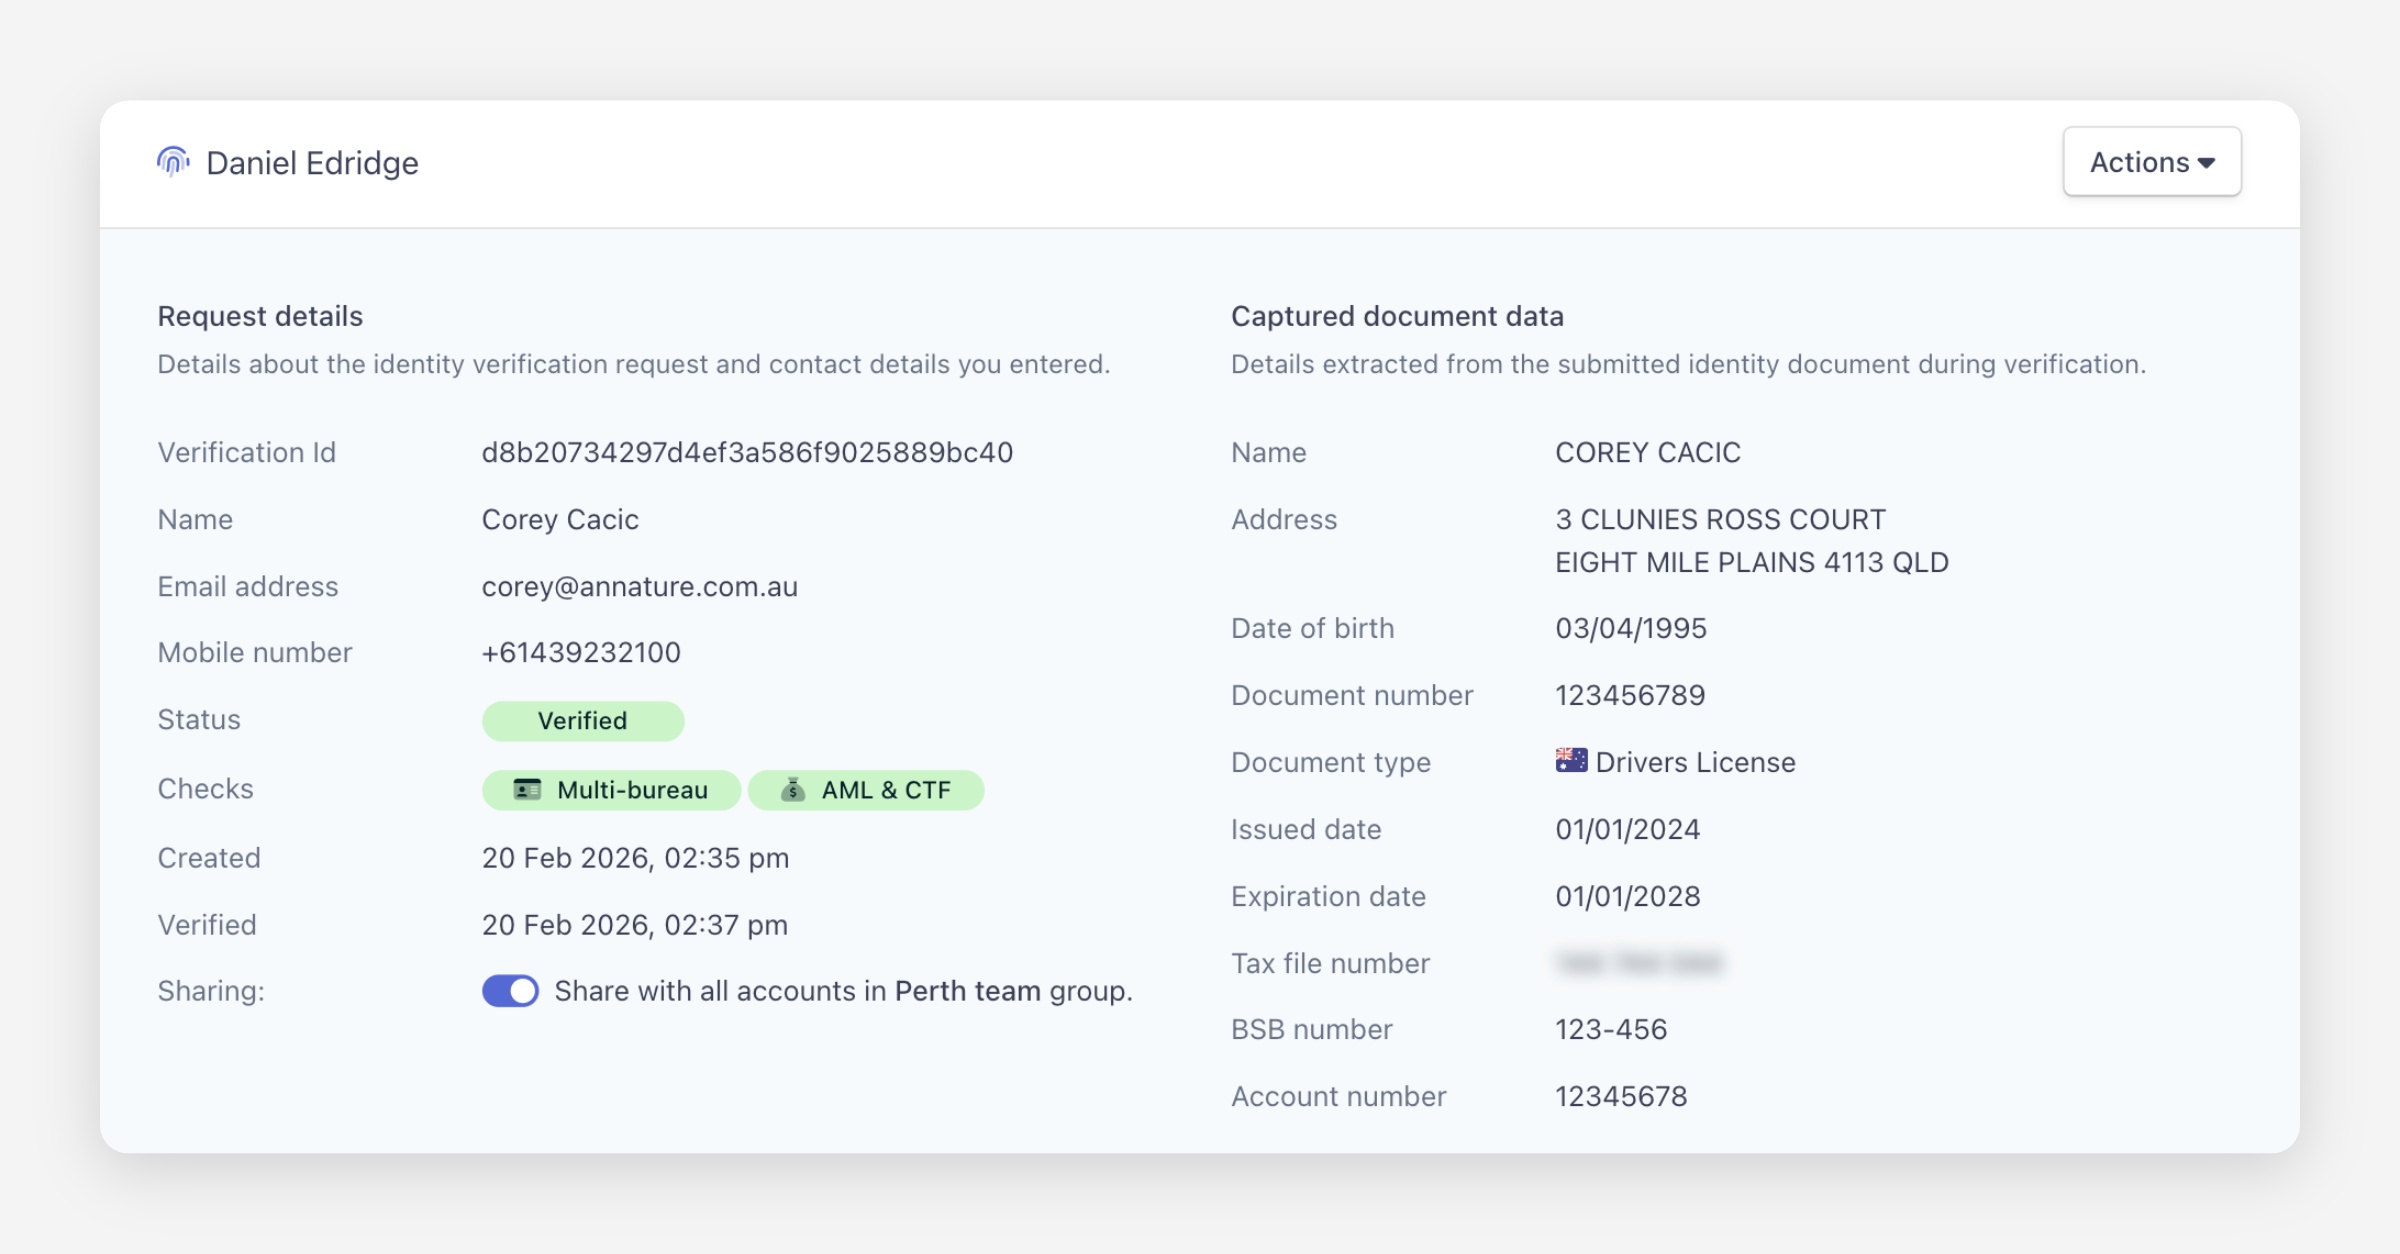Click the Australian flag icon next to Drivers License
Image resolution: width=2400 pixels, height=1254 pixels.
pyautogui.click(x=1571, y=761)
